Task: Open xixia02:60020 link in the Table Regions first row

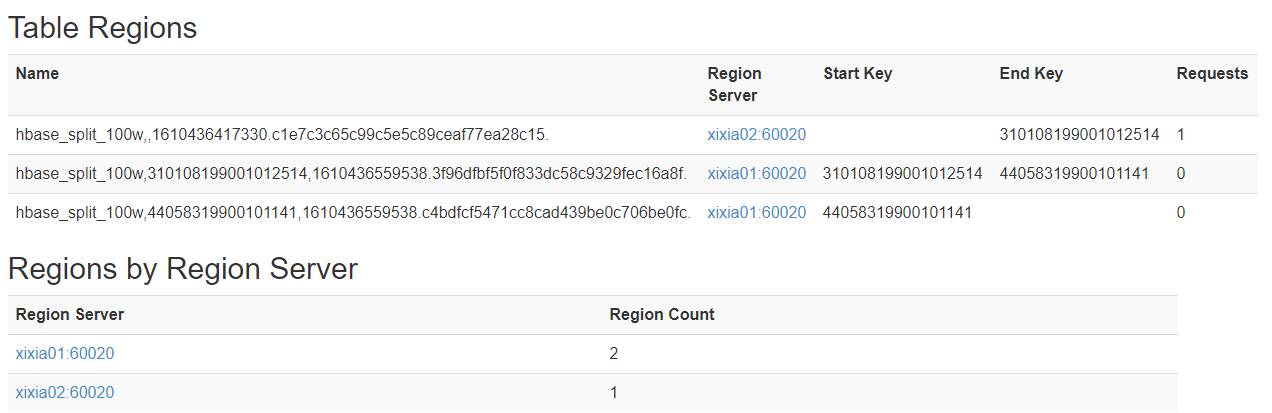Action: [756, 134]
